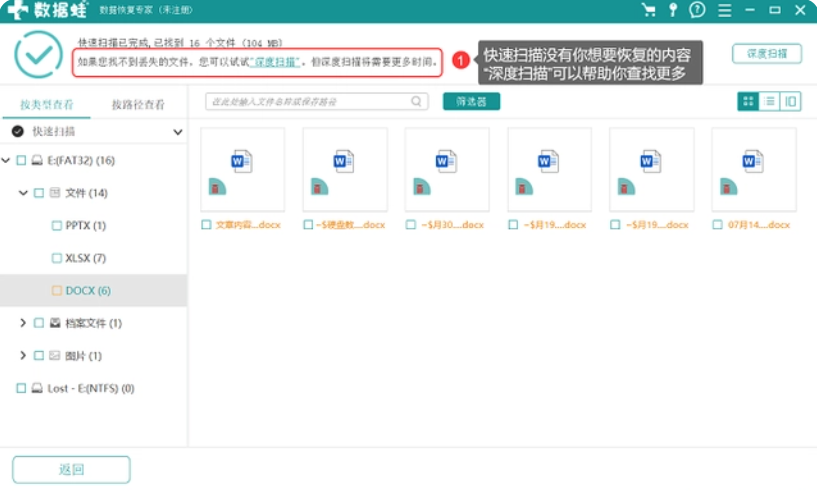Open the hamburger menu in title bar

point(722,10)
